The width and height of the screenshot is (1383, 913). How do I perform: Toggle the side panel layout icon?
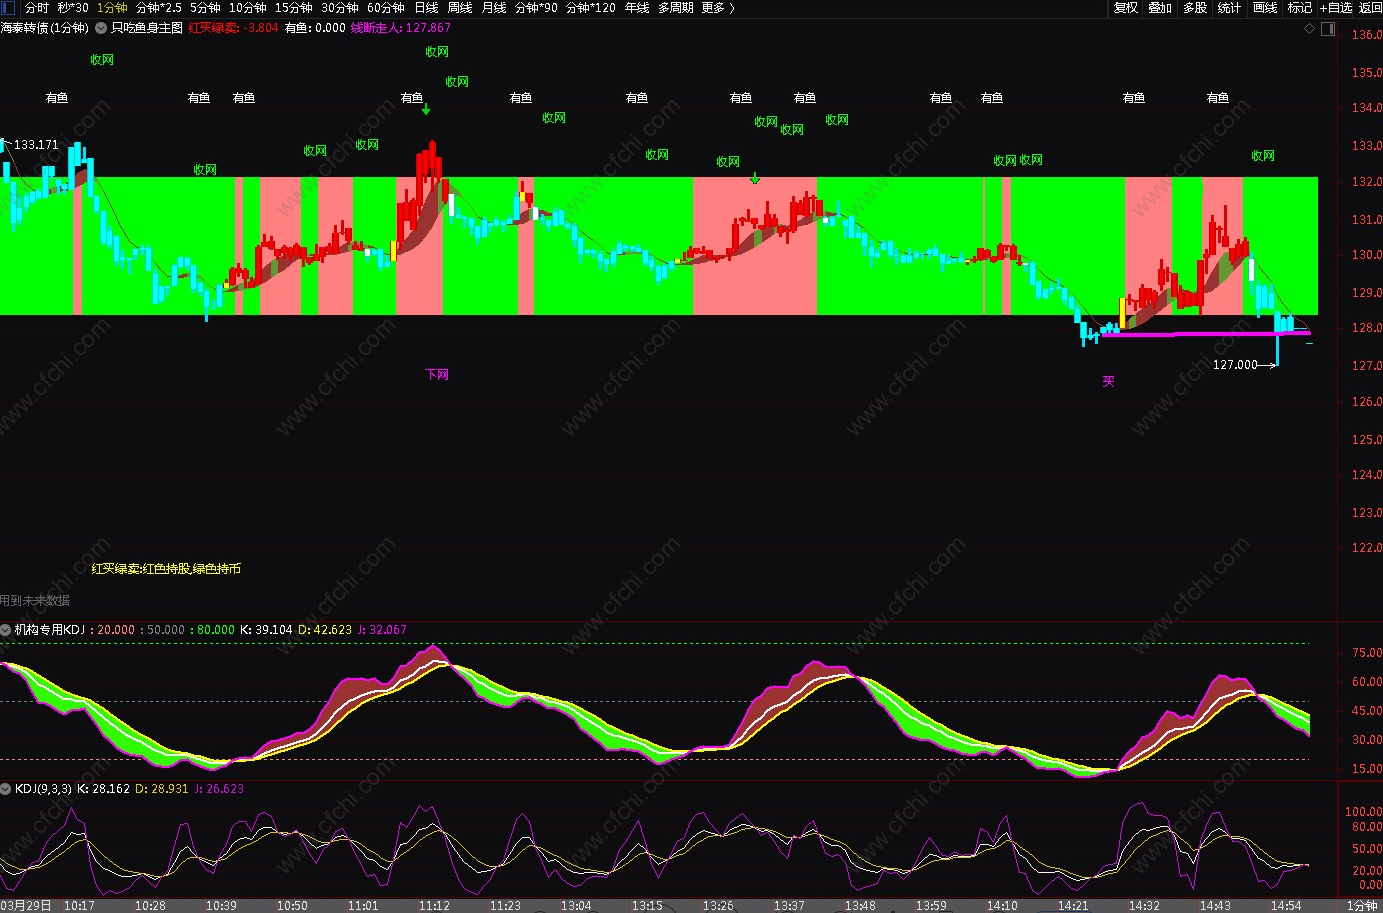coord(1328,29)
